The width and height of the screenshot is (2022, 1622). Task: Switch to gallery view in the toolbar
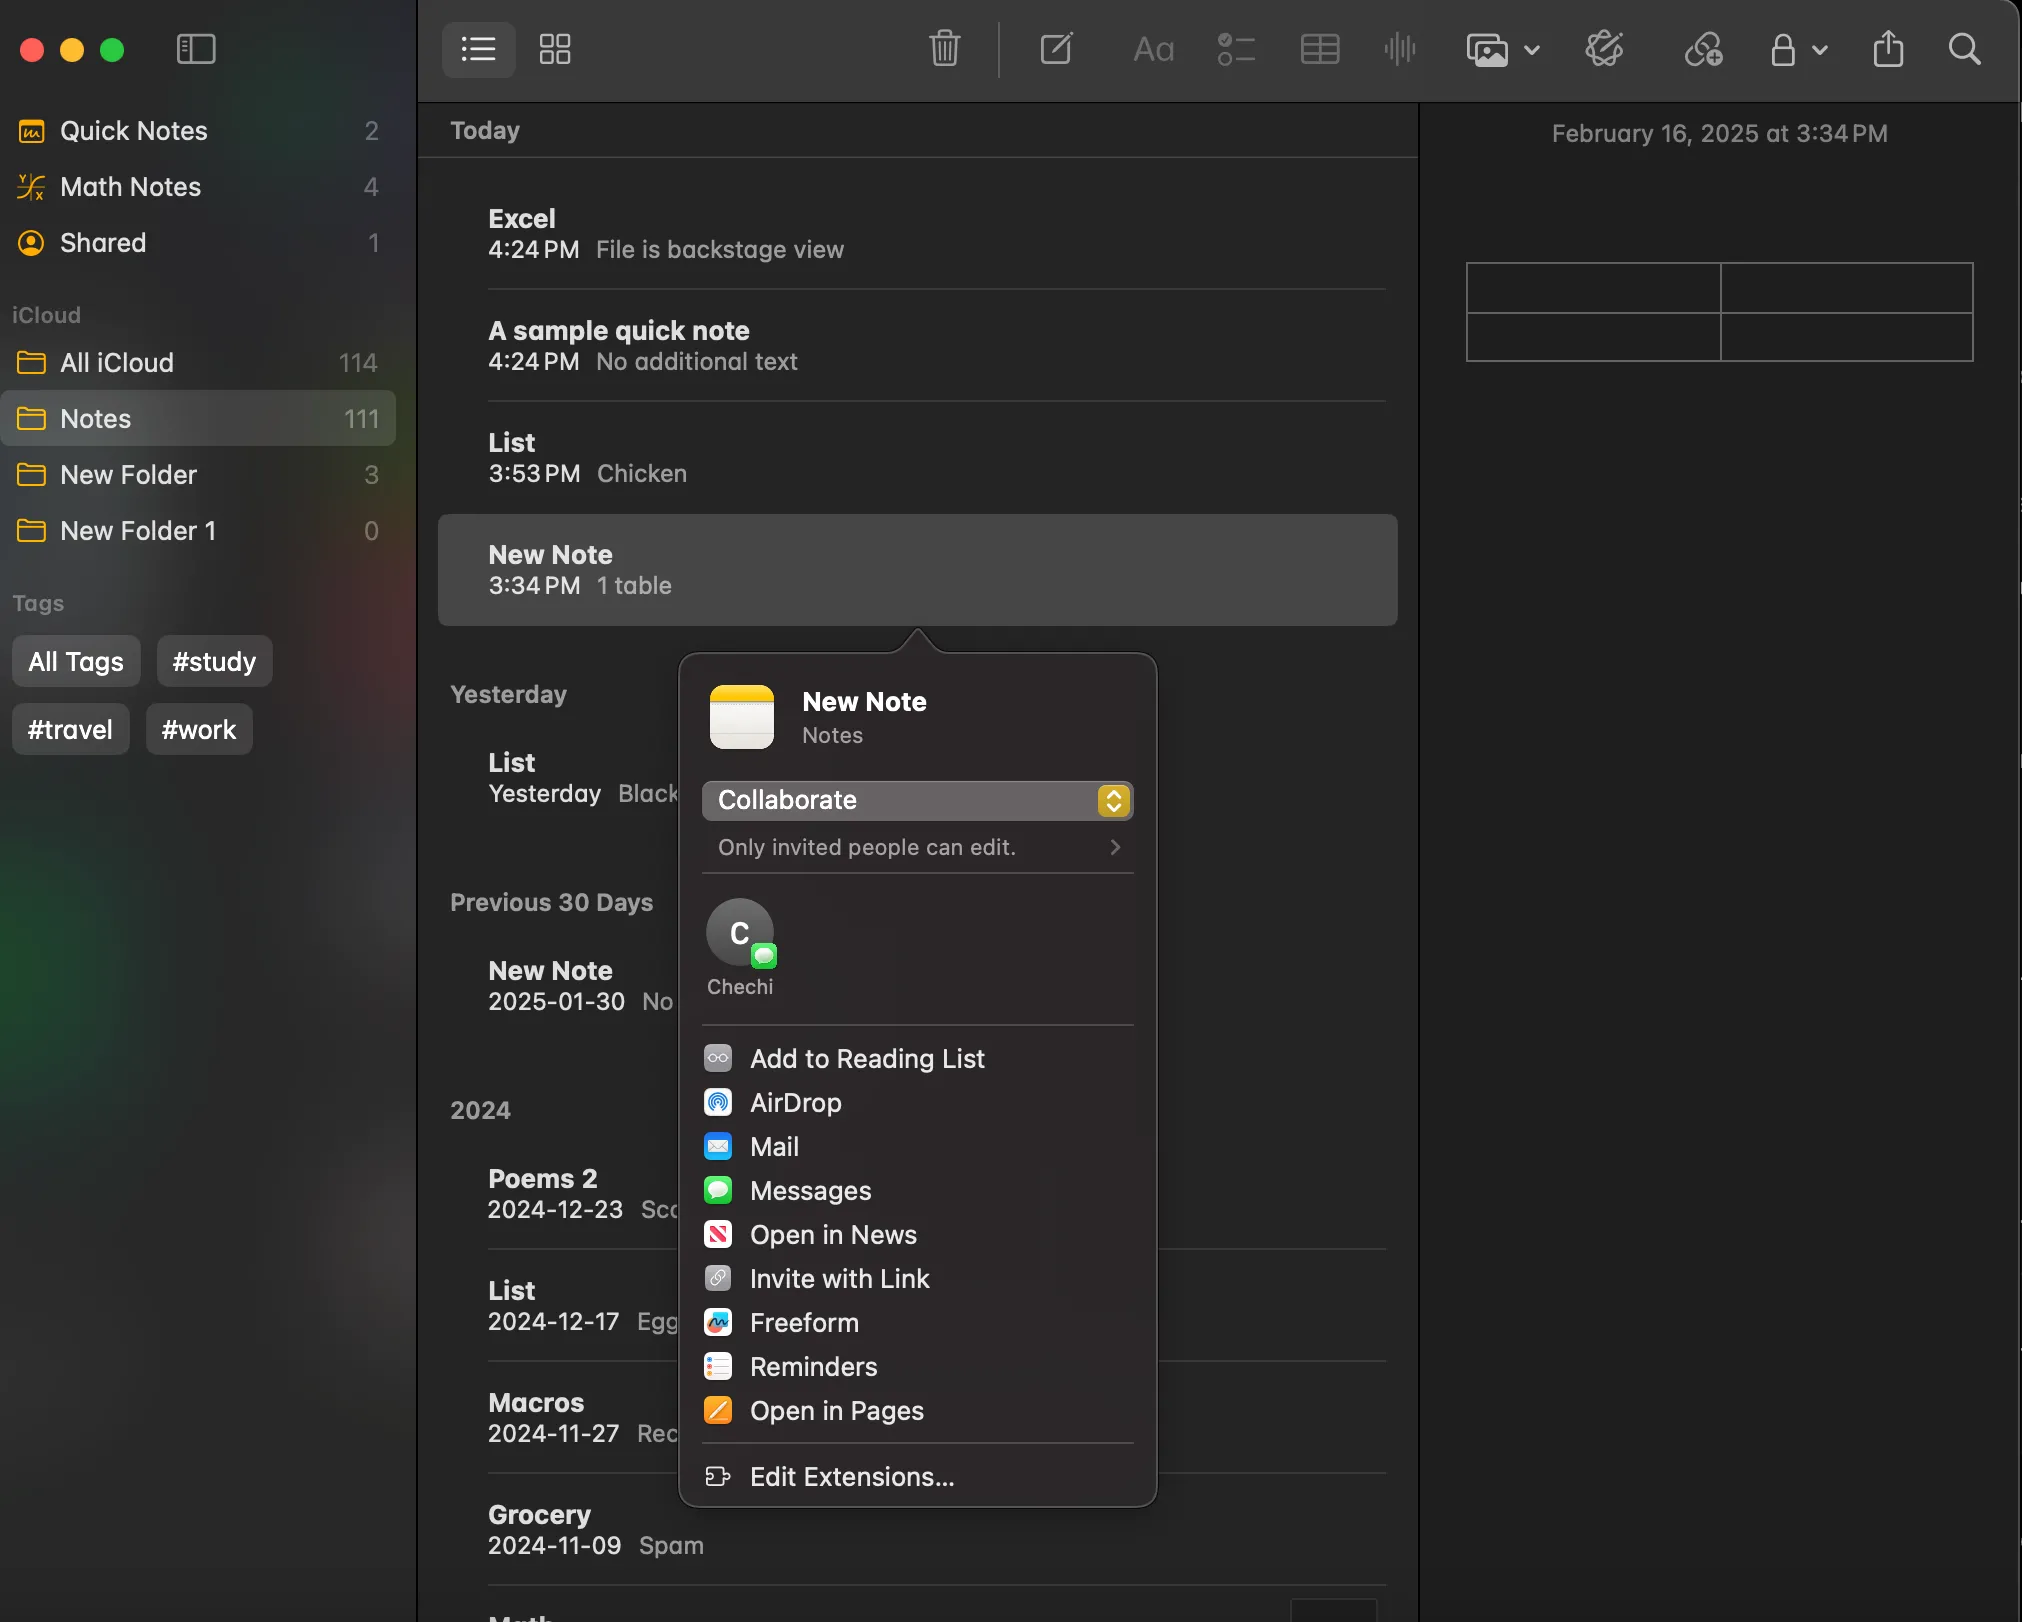click(554, 49)
